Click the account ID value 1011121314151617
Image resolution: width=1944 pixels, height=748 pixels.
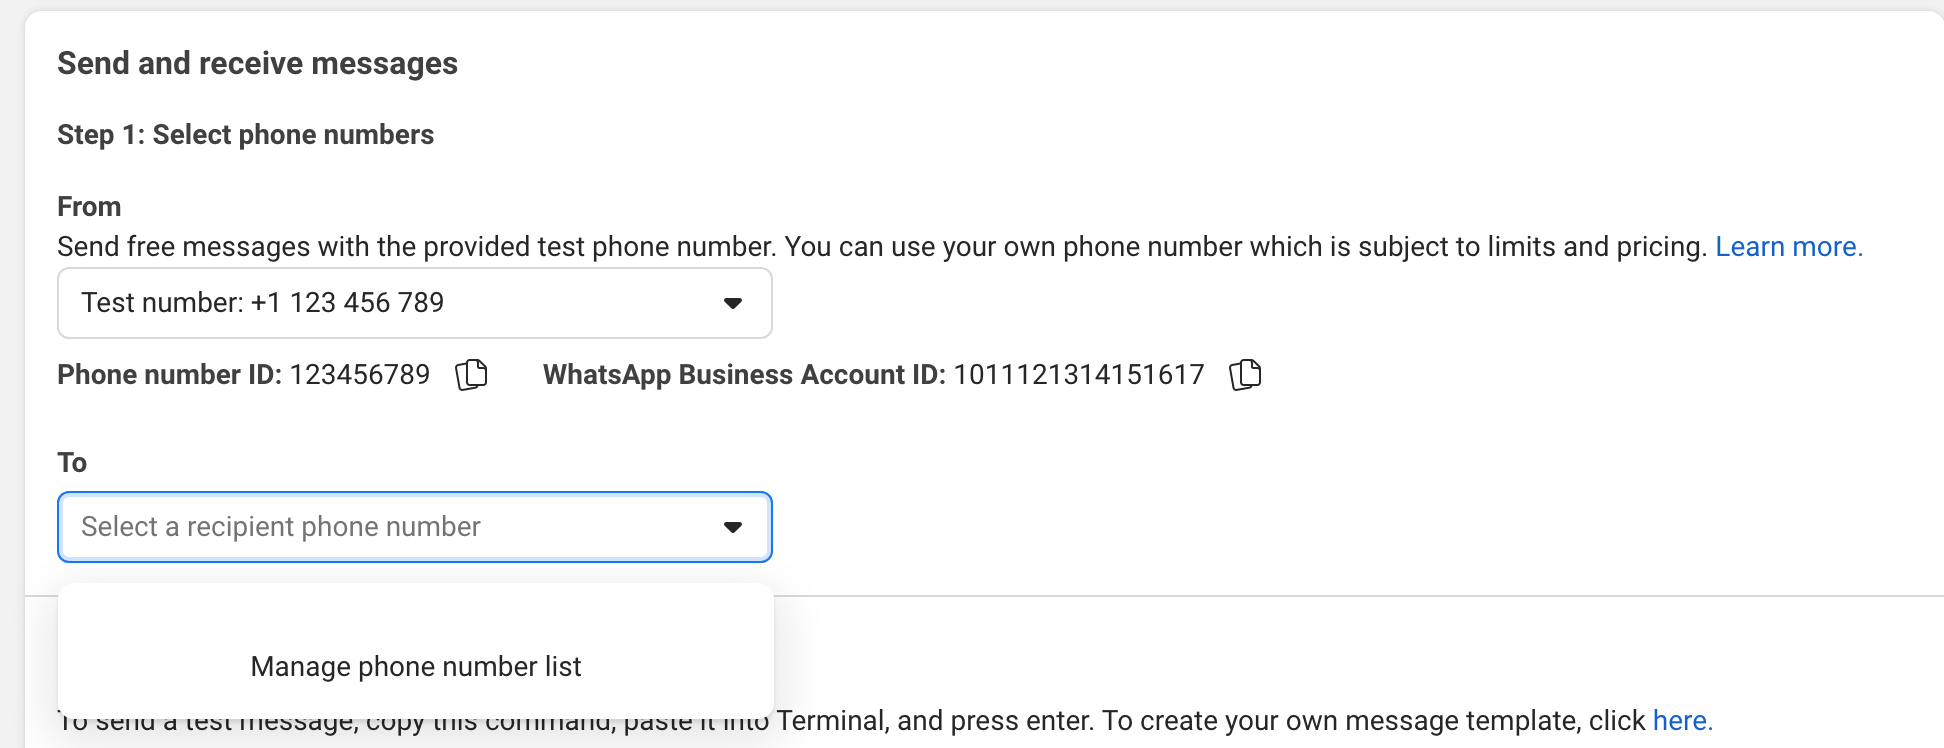pos(1078,375)
